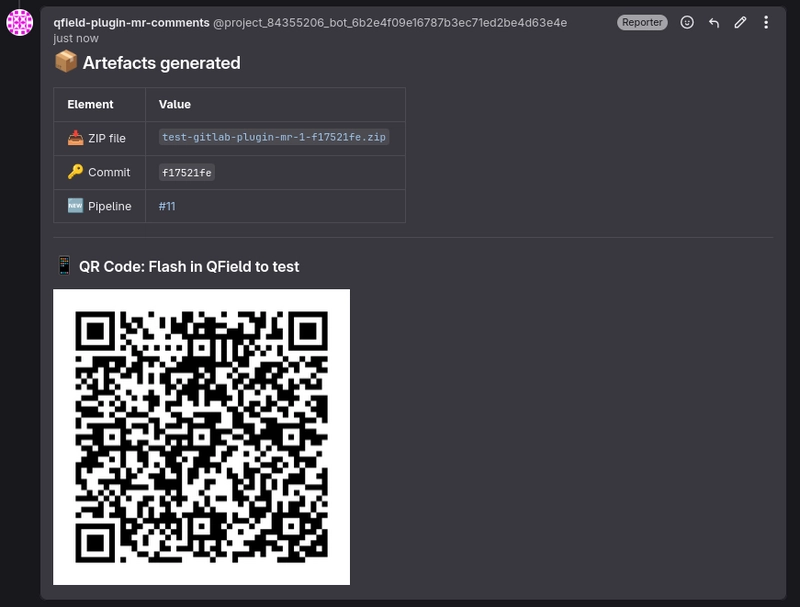Reply to the bot comment
Screen dimensions: 800x607
(x=714, y=22)
